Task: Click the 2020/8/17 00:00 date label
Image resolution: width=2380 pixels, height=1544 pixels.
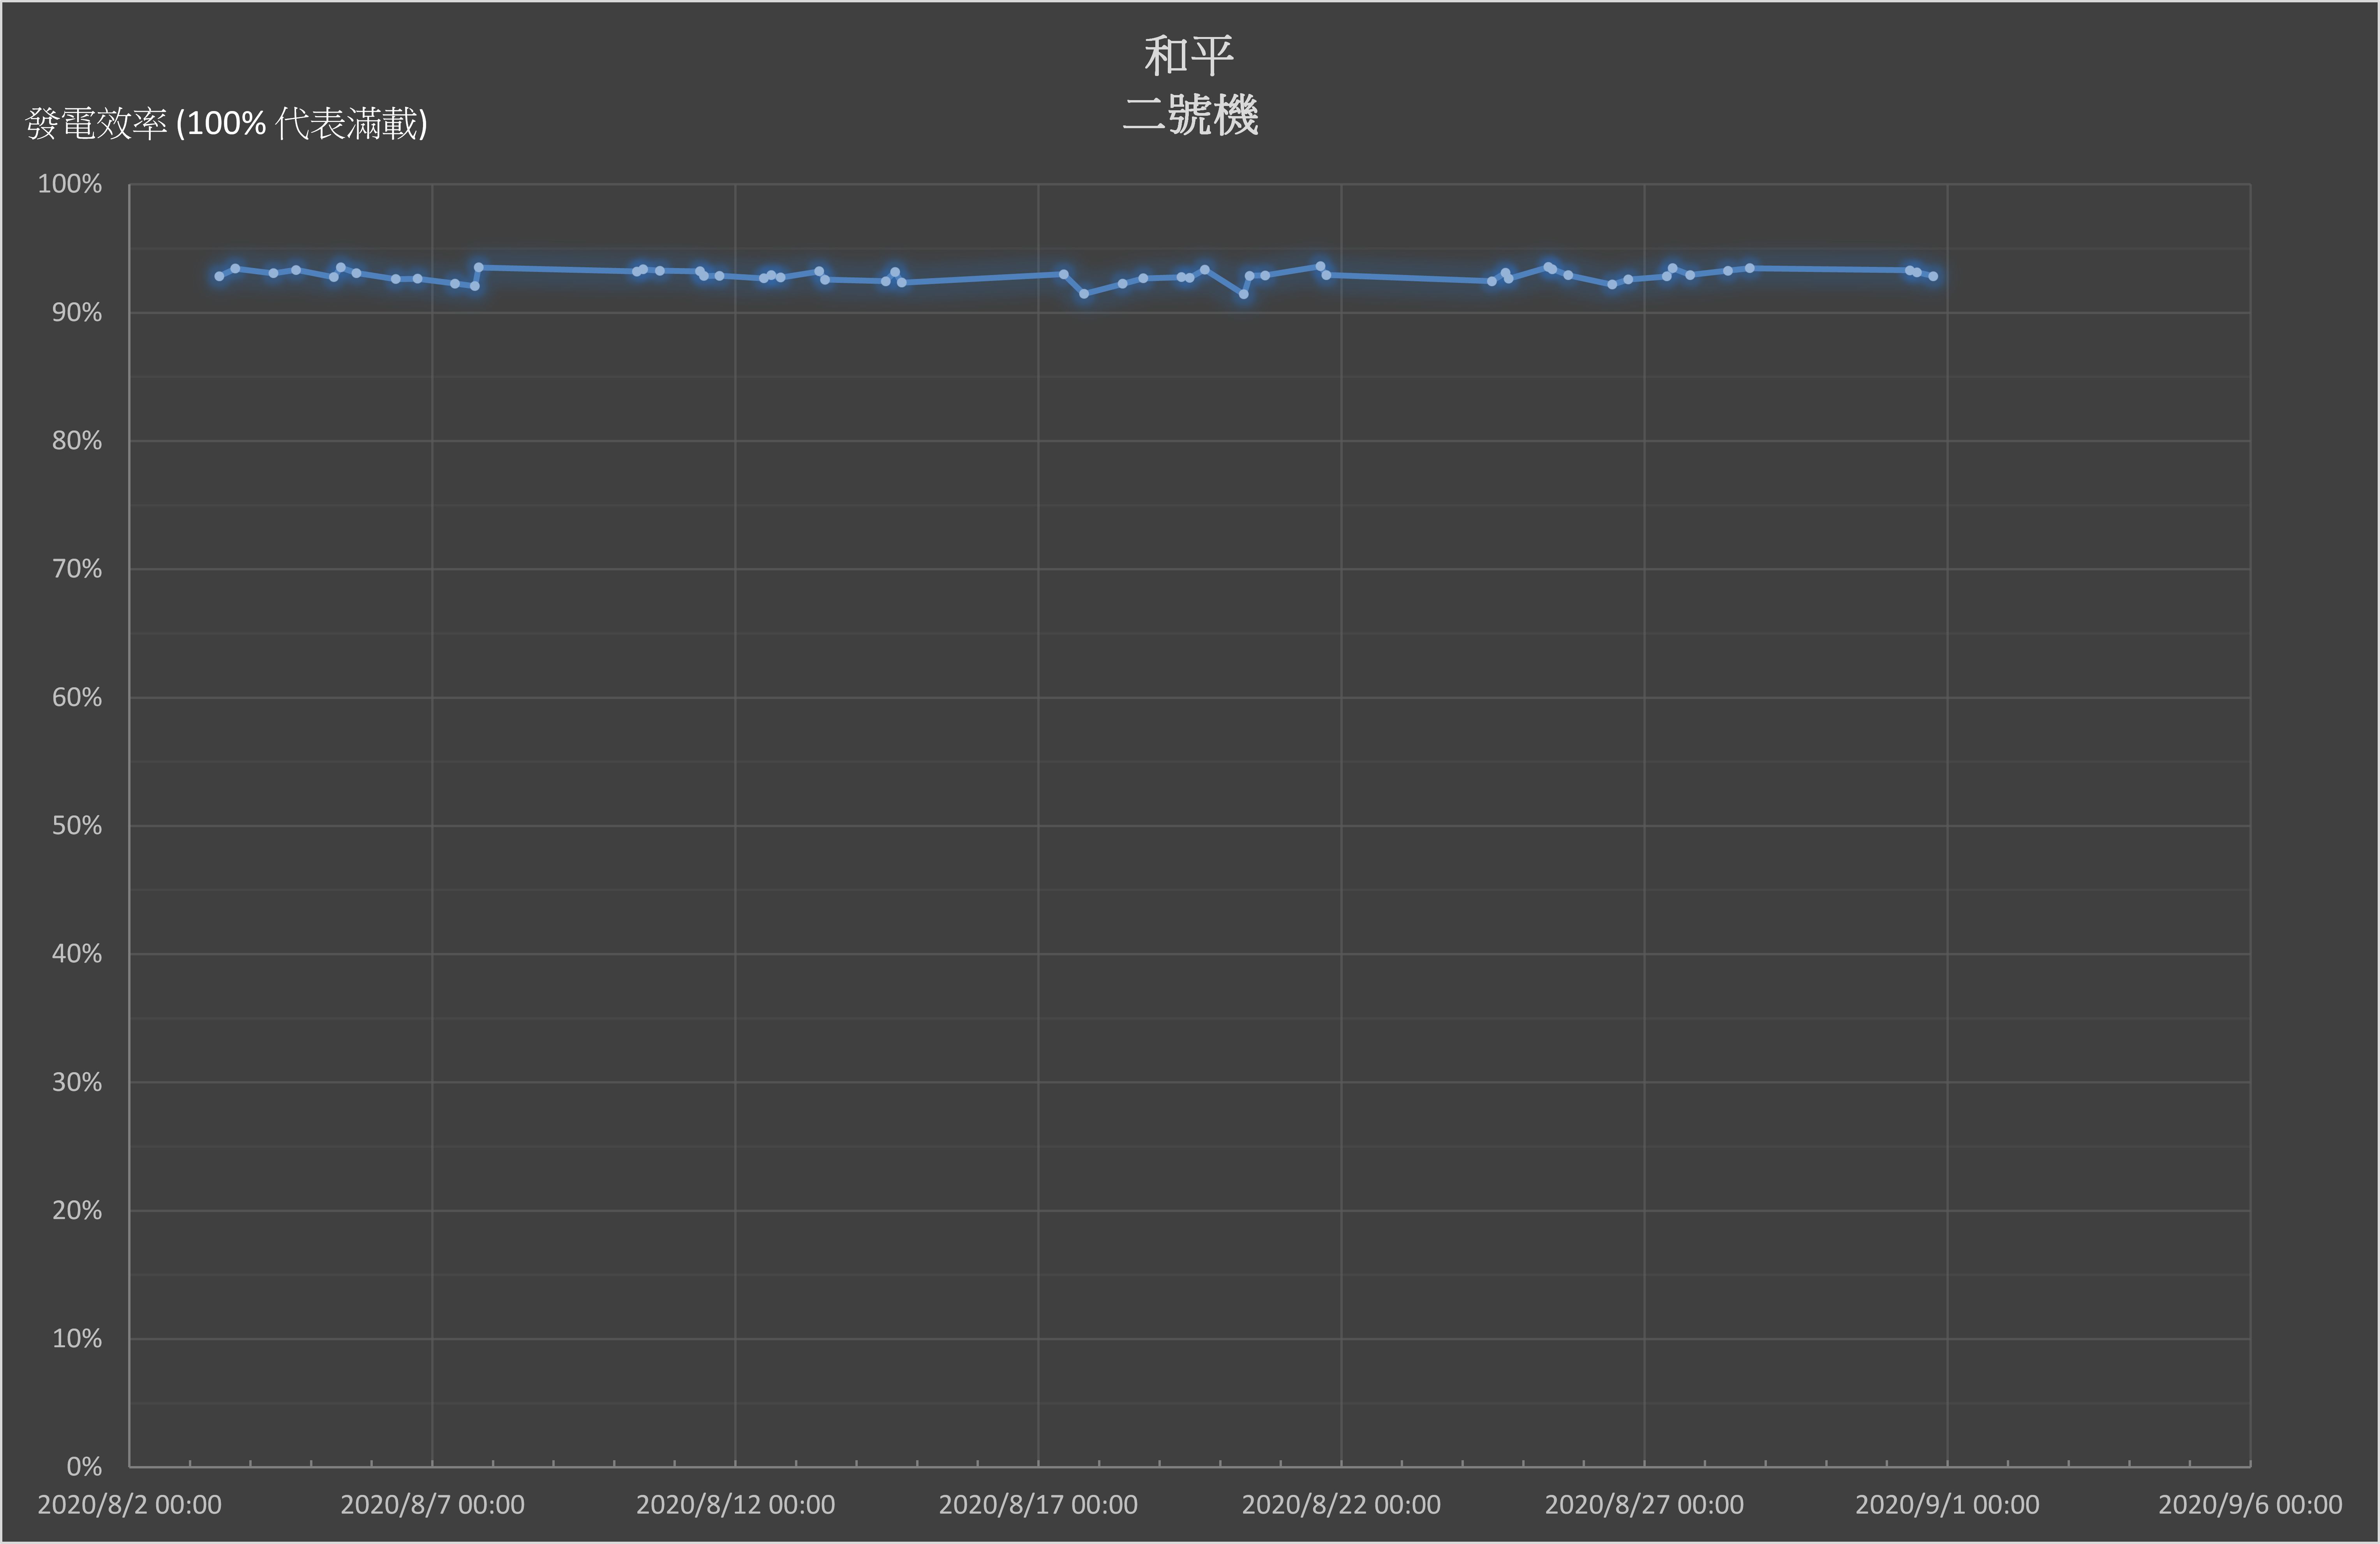Action: click(1038, 1505)
